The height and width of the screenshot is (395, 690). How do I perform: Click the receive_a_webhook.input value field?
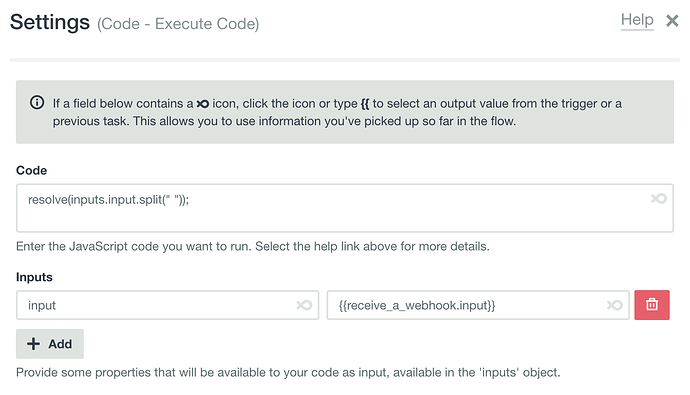click(478, 305)
